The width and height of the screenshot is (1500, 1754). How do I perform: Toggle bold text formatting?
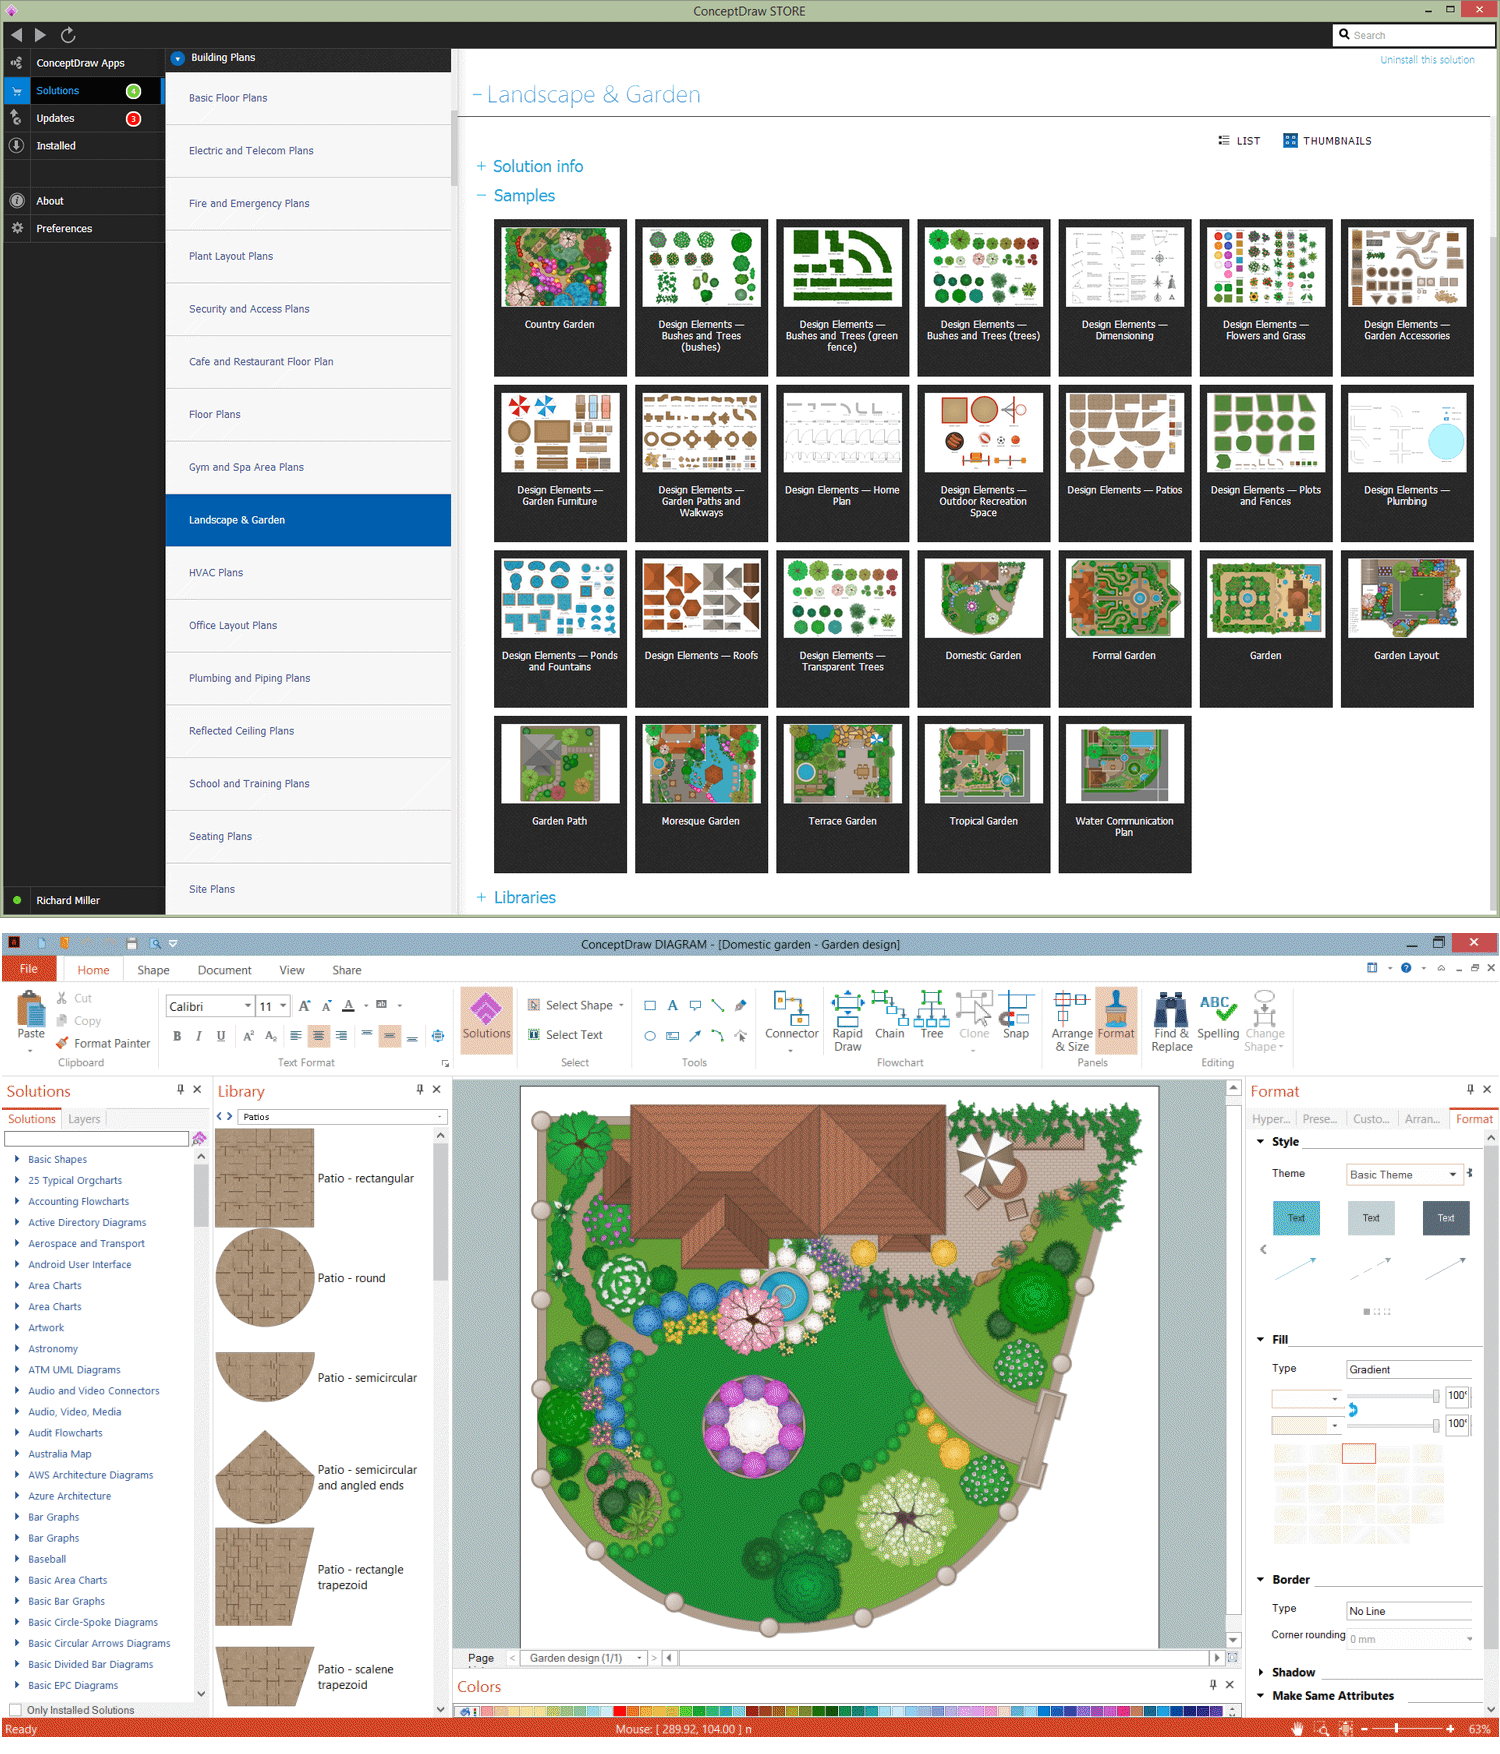pos(177,1036)
